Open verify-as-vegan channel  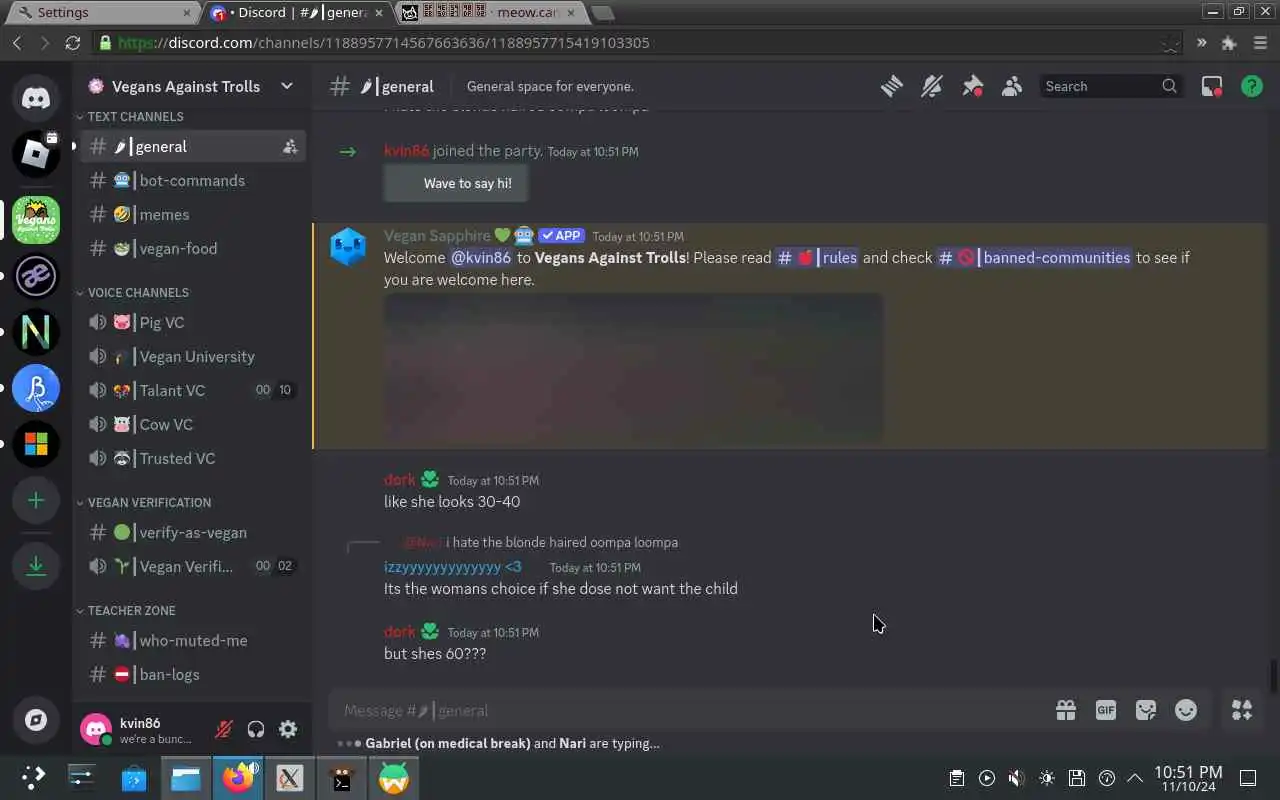(x=193, y=533)
